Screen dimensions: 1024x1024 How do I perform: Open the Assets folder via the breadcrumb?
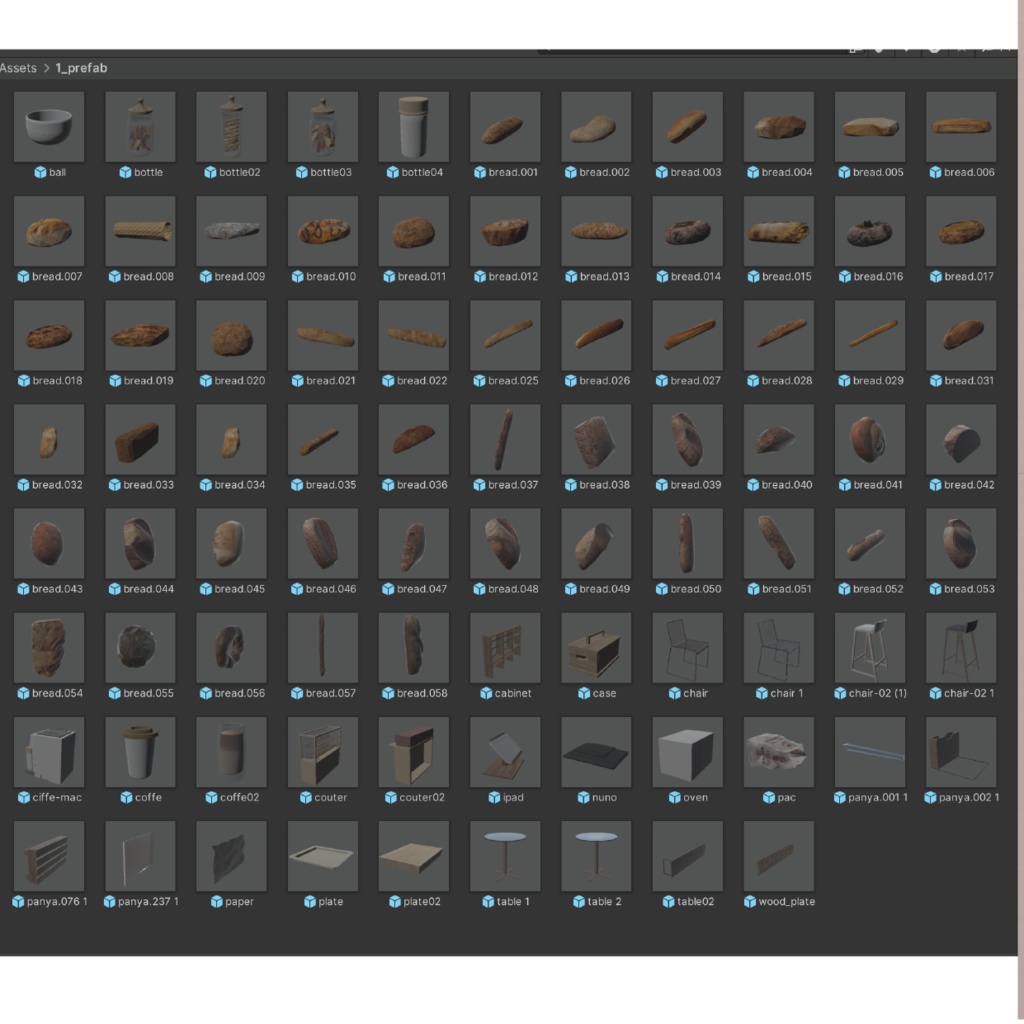pos(17,68)
